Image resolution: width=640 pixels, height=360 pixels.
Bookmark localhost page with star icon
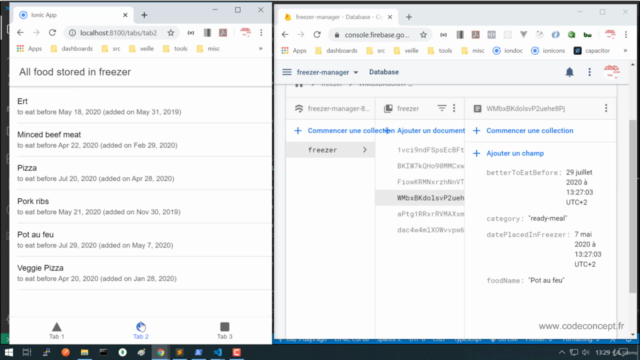click(x=171, y=33)
